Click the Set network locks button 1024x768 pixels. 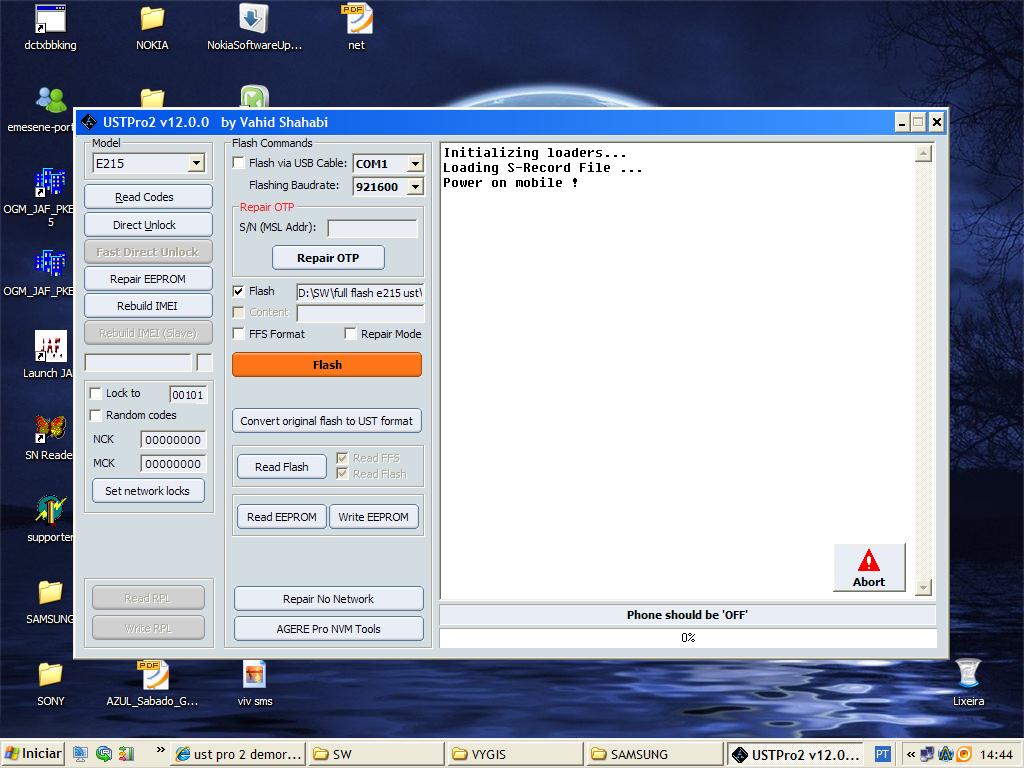point(148,490)
